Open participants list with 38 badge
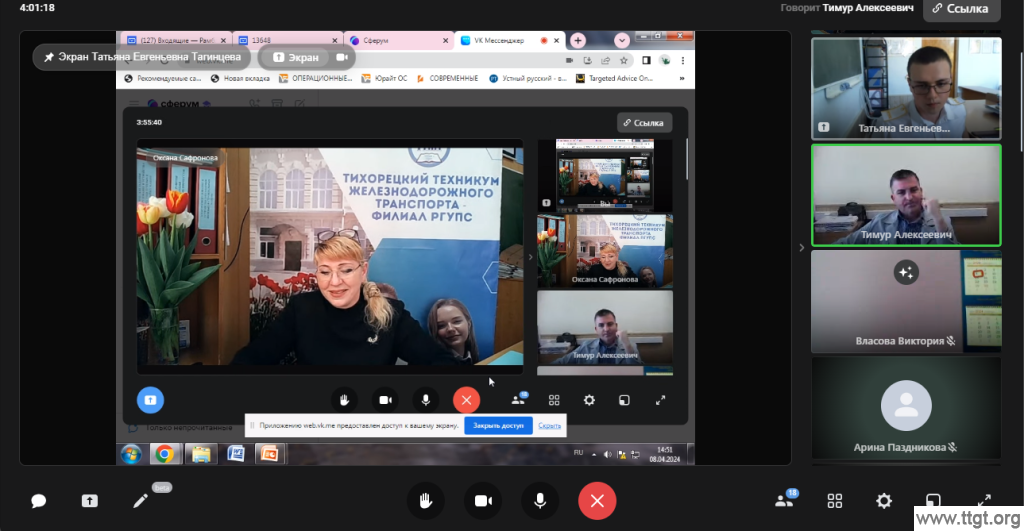The height and width of the screenshot is (531, 1024). coord(785,500)
